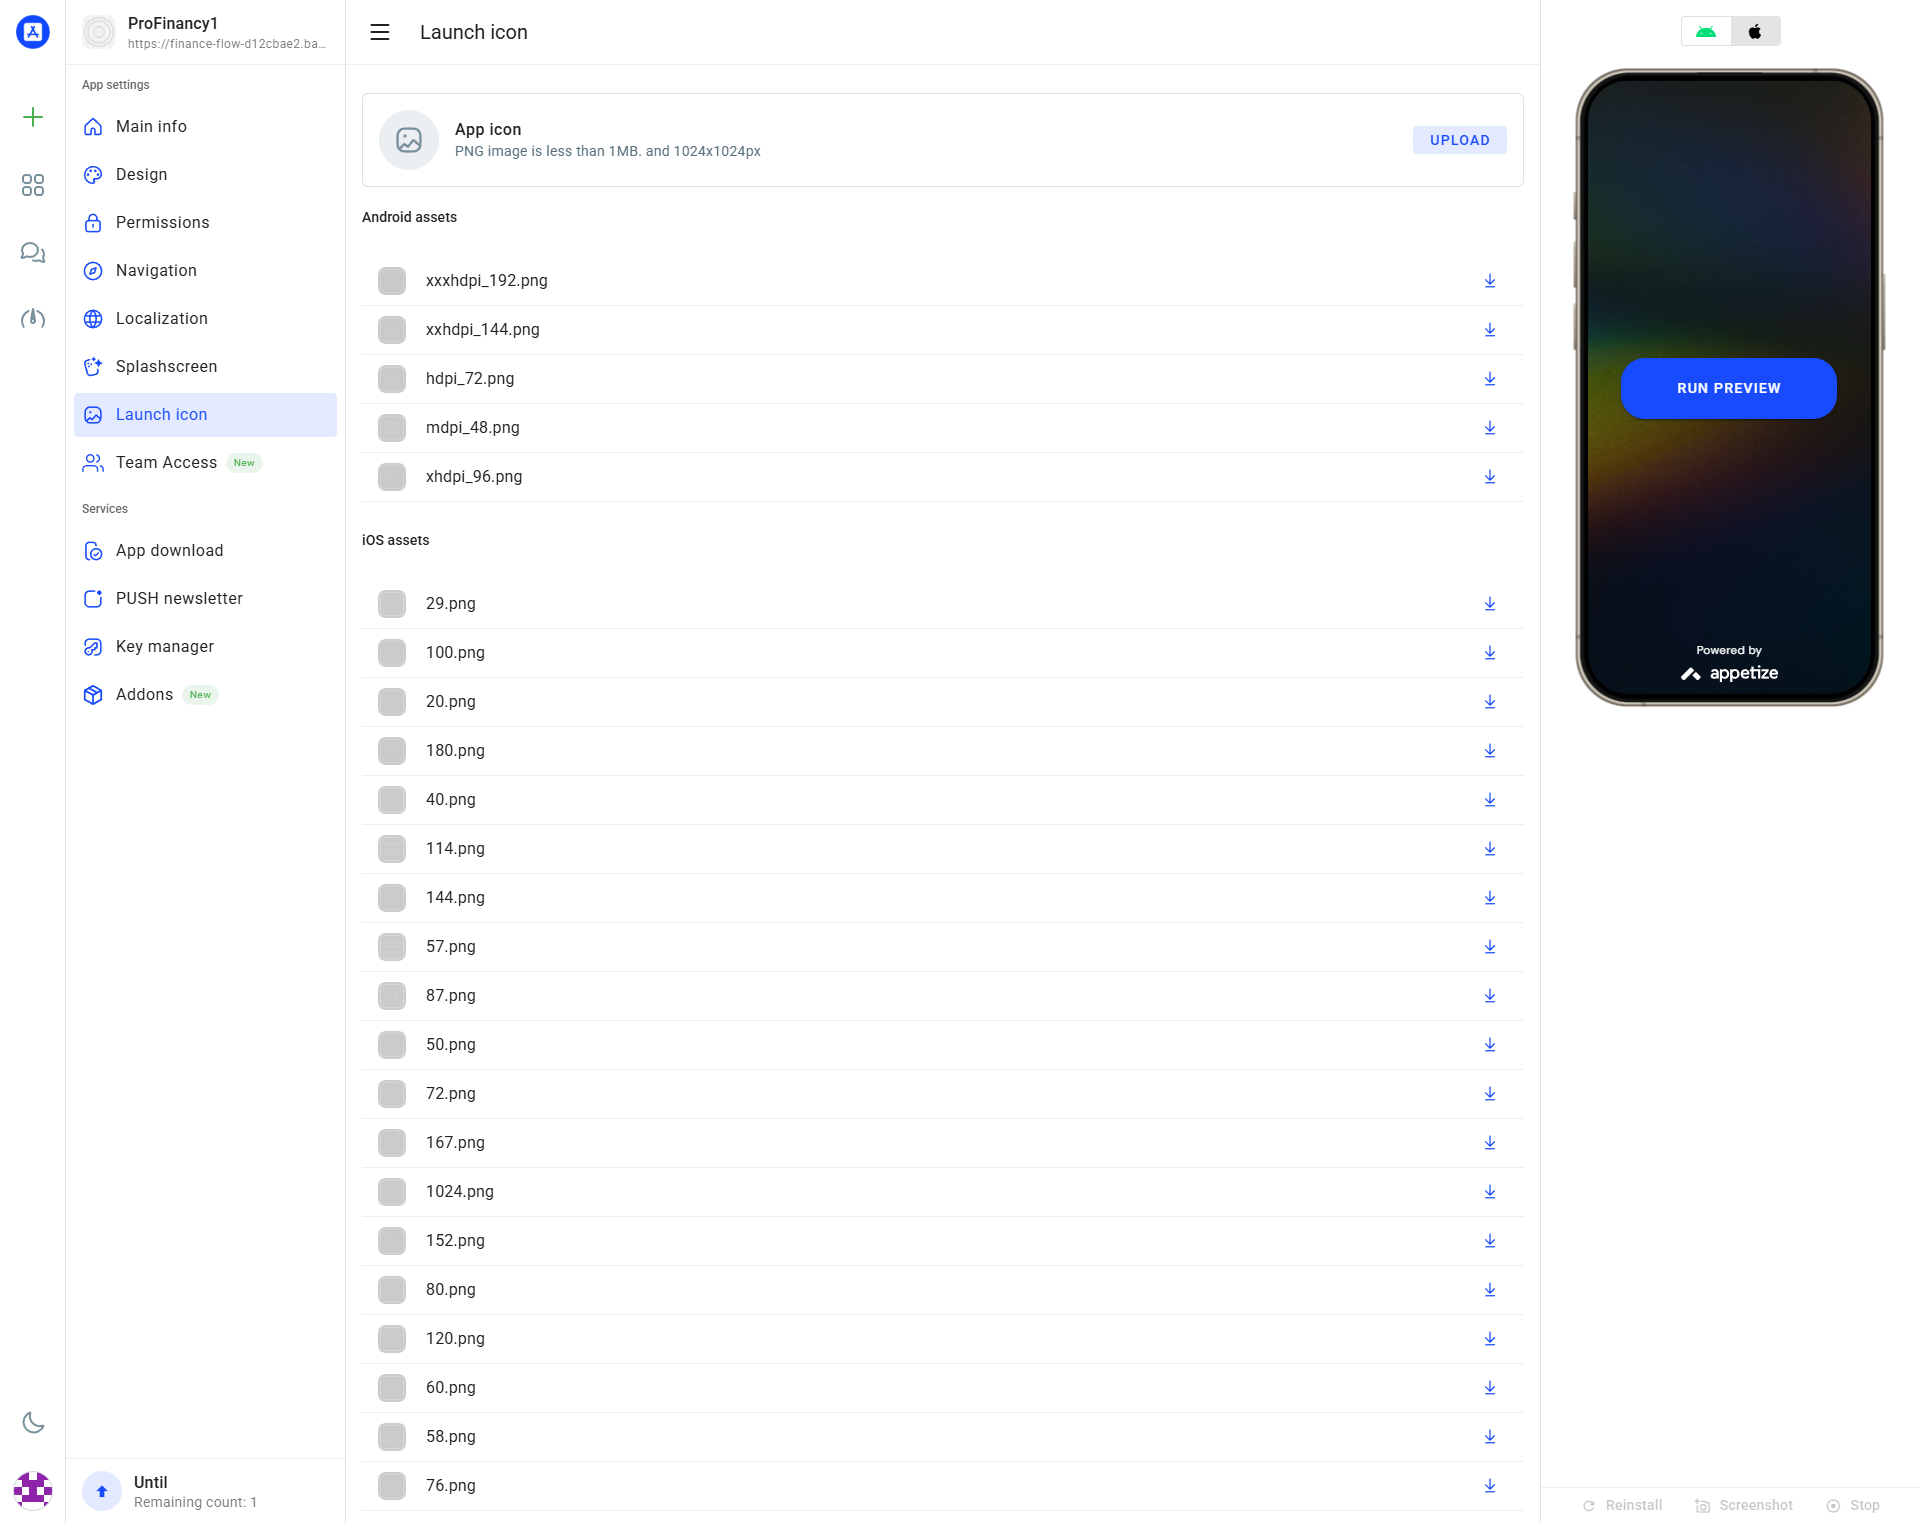
Task: Open Permissions settings
Action: point(205,222)
